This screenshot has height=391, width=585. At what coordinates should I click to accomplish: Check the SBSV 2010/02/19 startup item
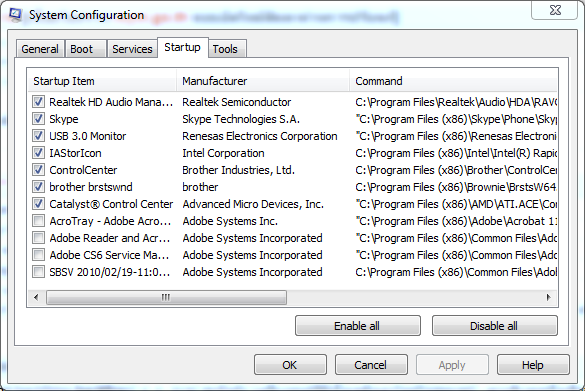(x=38, y=272)
